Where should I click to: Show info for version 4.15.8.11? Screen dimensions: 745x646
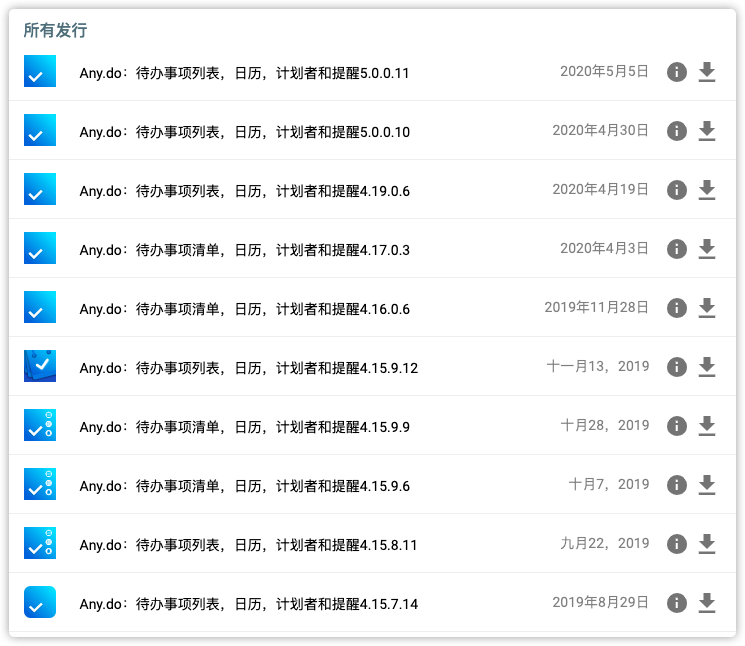tap(677, 544)
